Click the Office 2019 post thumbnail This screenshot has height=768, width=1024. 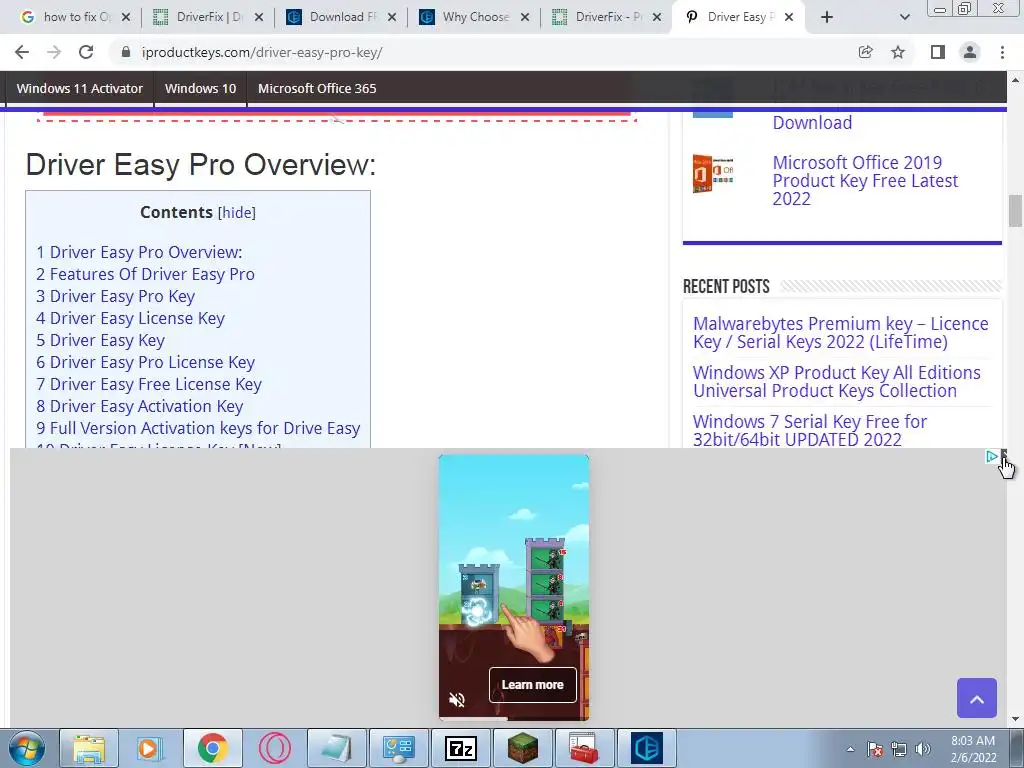tap(712, 174)
